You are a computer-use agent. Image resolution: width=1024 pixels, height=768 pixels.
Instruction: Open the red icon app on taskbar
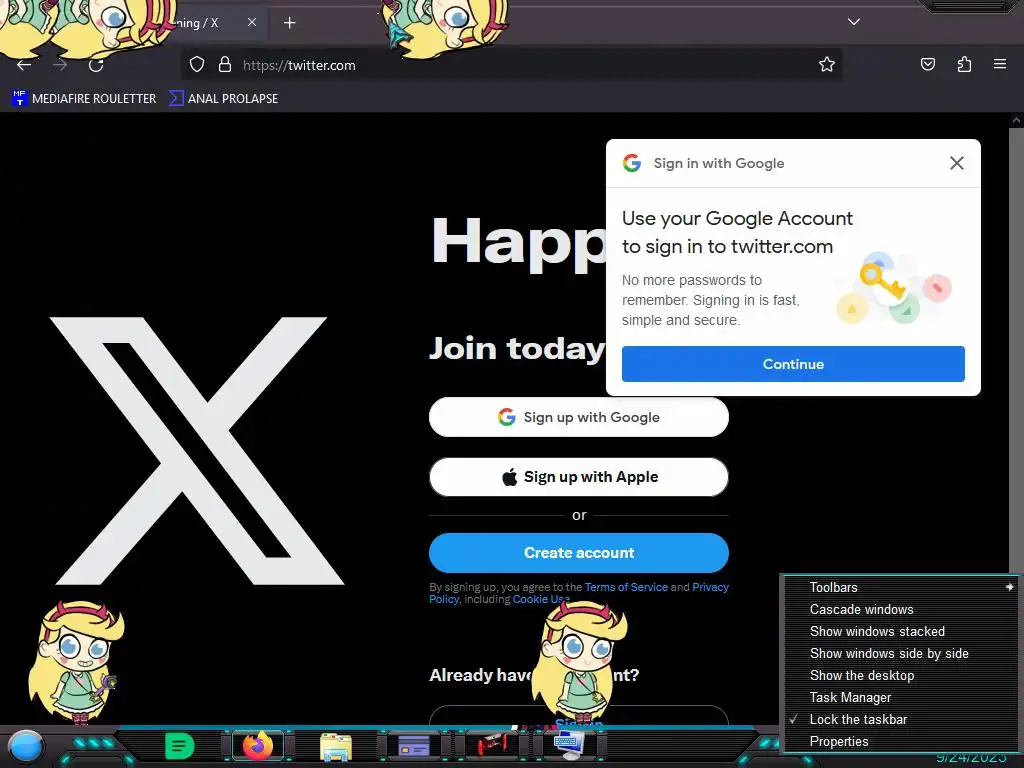click(491, 745)
